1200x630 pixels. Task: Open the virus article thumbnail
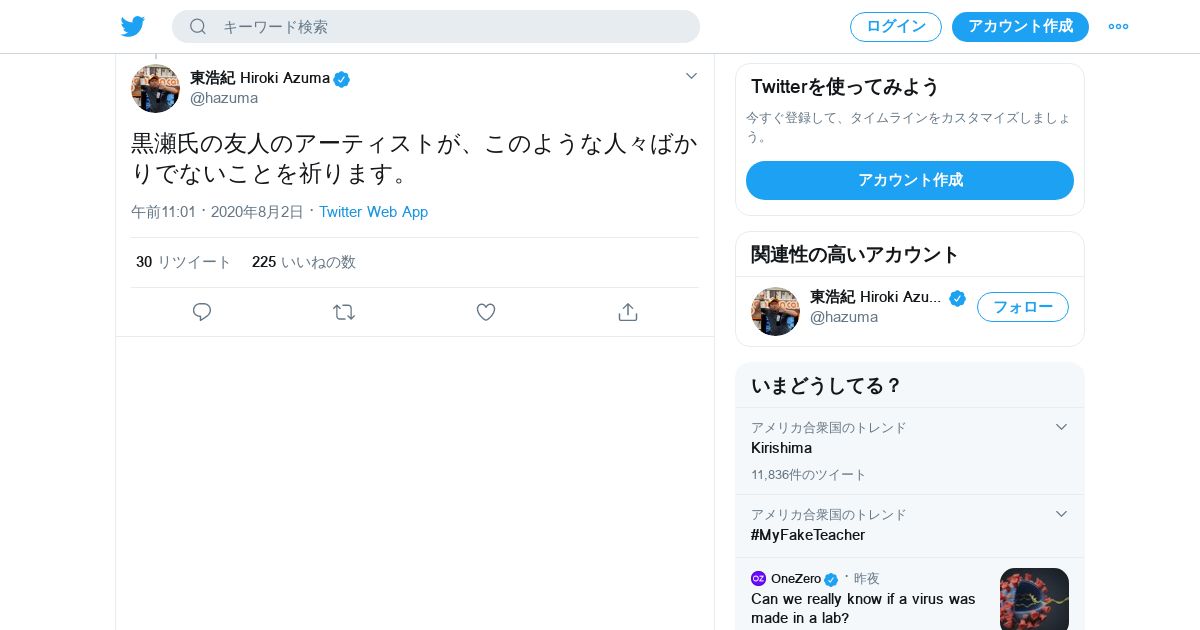click(1034, 598)
